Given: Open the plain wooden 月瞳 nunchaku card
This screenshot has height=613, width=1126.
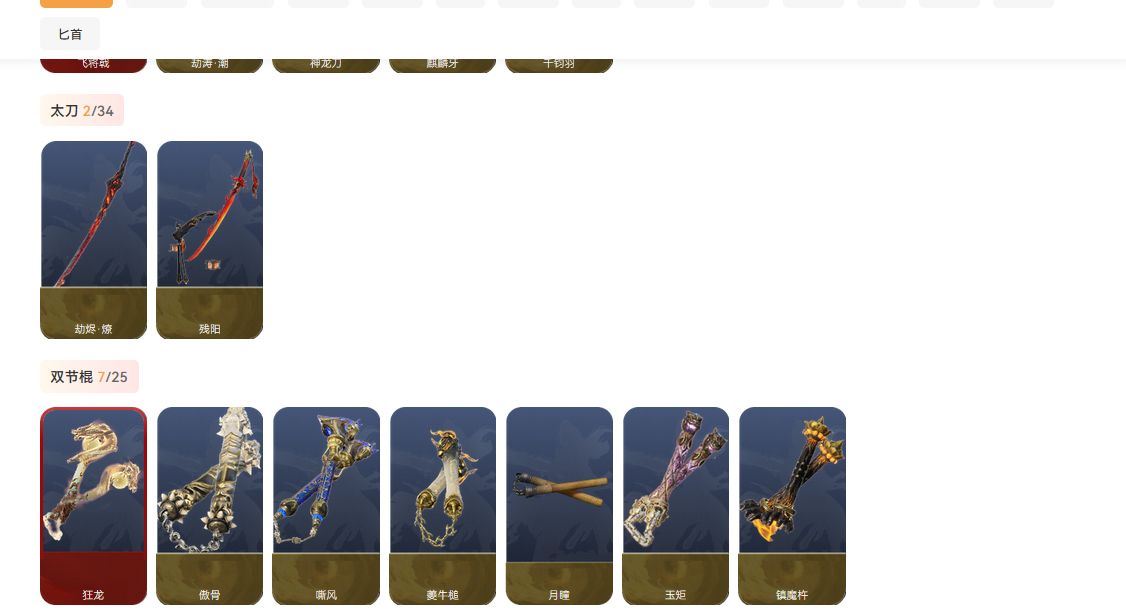Looking at the screenshot, I should click(x=559, y=506).
